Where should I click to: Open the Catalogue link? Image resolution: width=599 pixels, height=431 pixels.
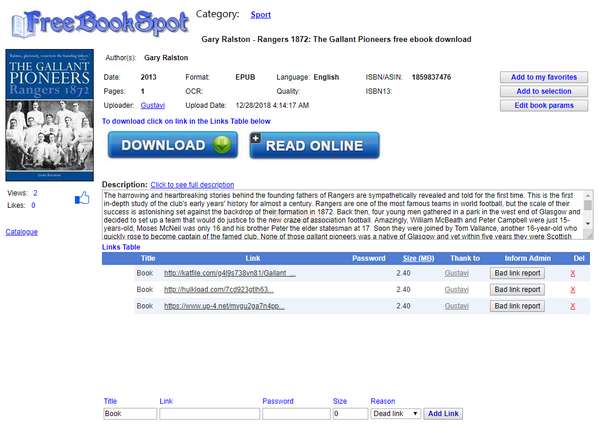pyautogui.click(x=21, y=232)
